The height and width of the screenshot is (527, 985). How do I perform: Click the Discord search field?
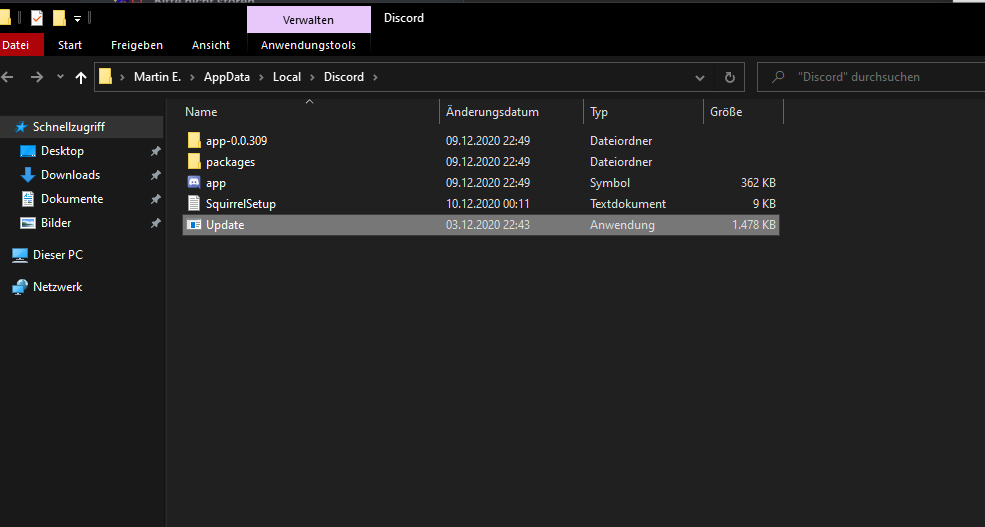tap(871, 77)
